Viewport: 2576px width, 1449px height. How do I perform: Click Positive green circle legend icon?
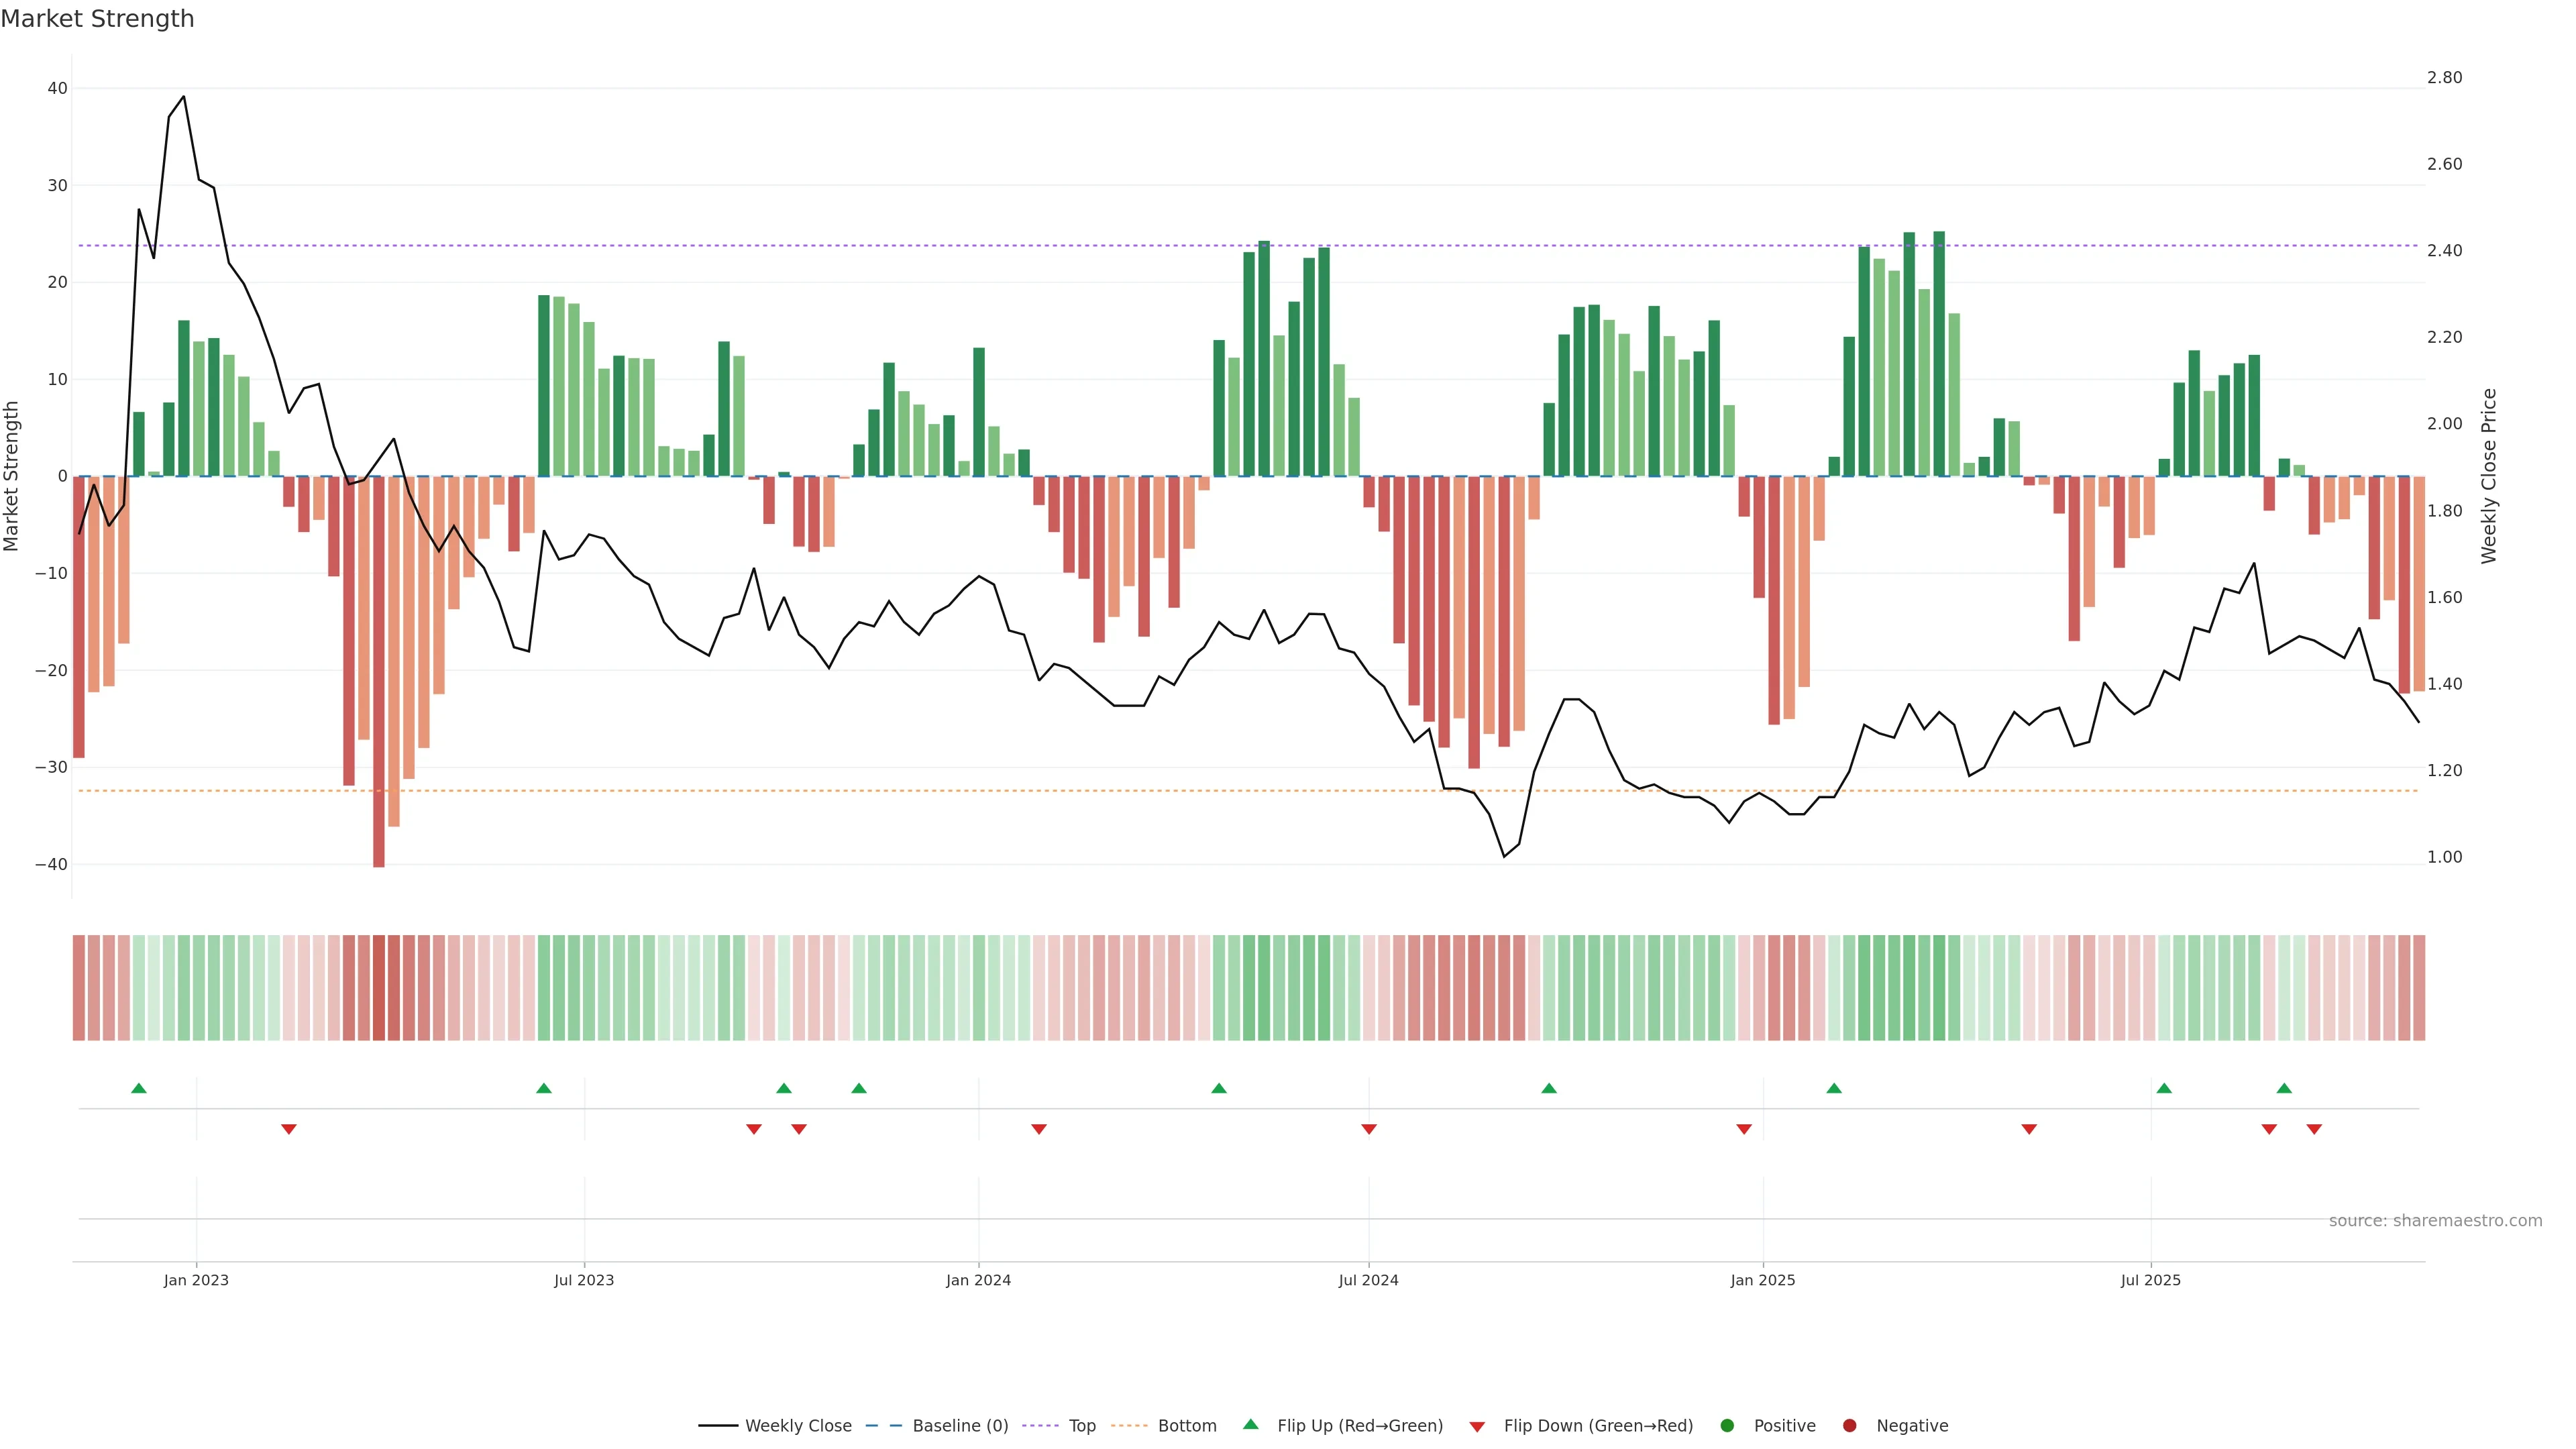(x=1727, y=1425)
